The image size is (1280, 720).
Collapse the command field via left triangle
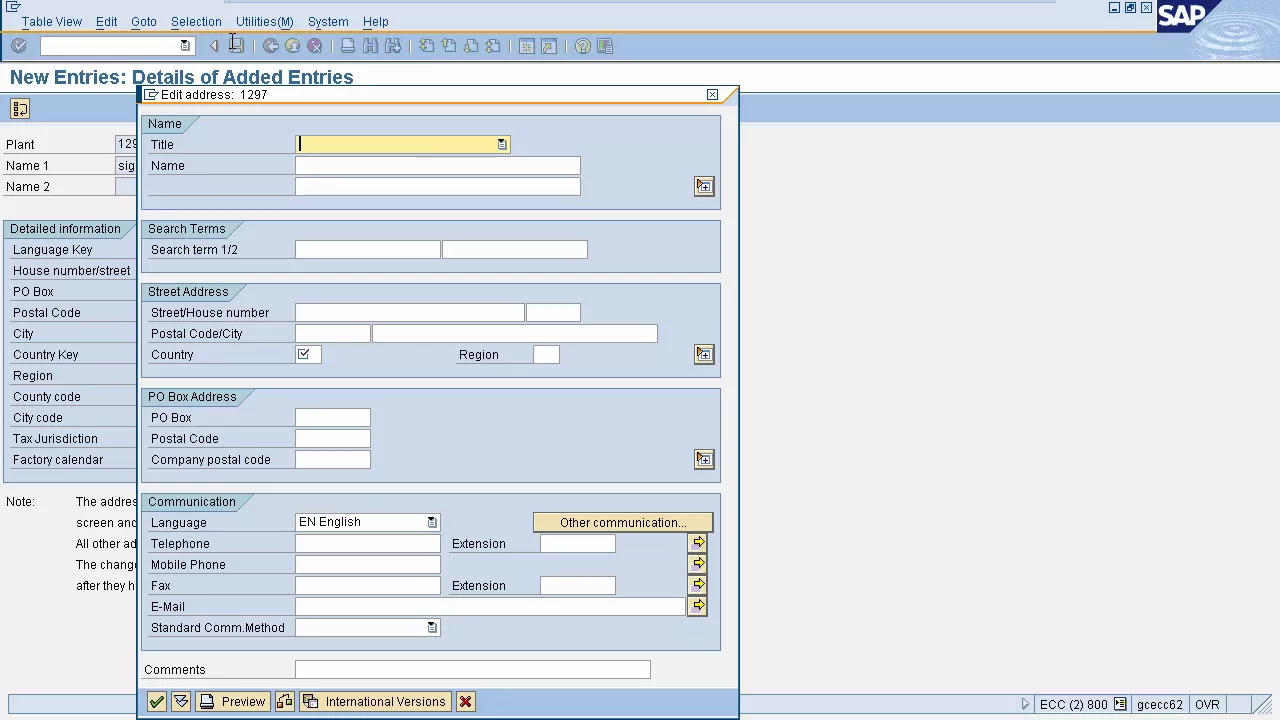pyautogui.click(x=213, y=46)
